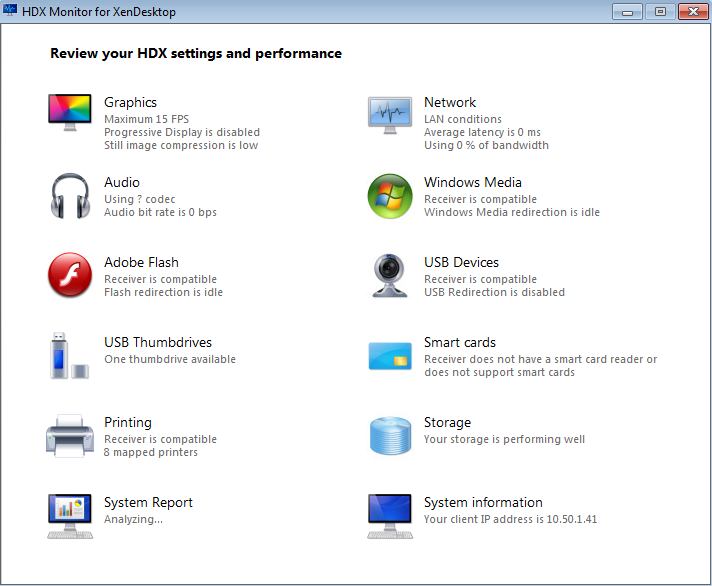This screenshot has width=712, height=586.
Task: Click the USB Devices webcam icon
Action: pos(390,275)
